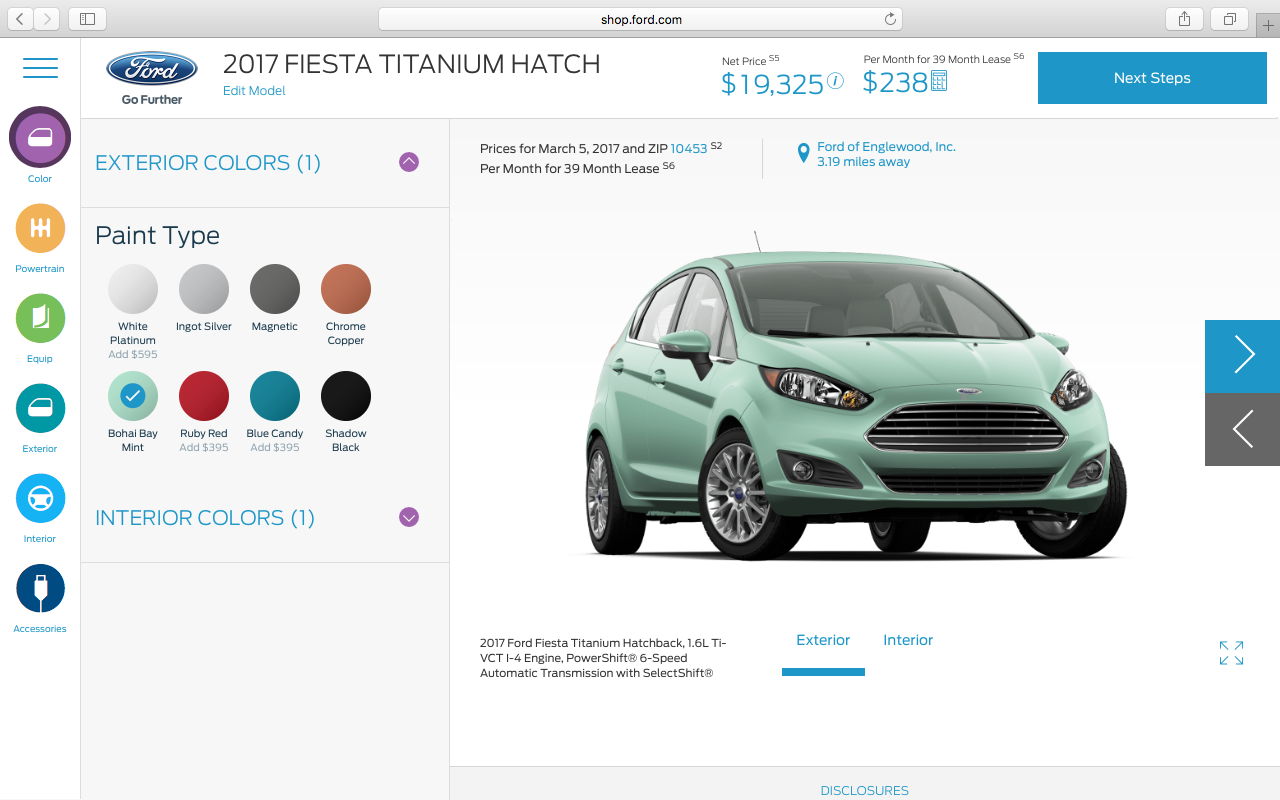Screen dimensions: 1280x800
Task: Select the Powertrain sidebar icon
Action: (x=40, y=229)
